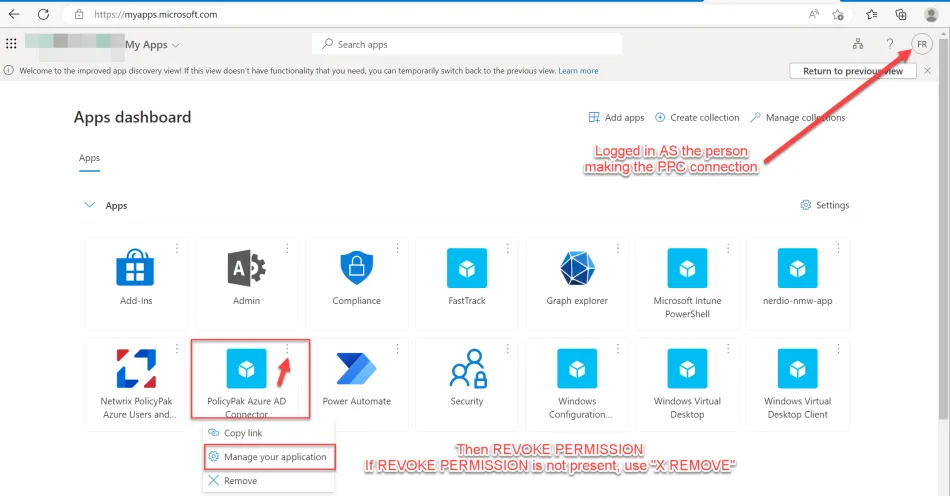Viewport: 950px width, 496px height.
Task: Open the help question mark icon
Action: (x=889, y=44)
